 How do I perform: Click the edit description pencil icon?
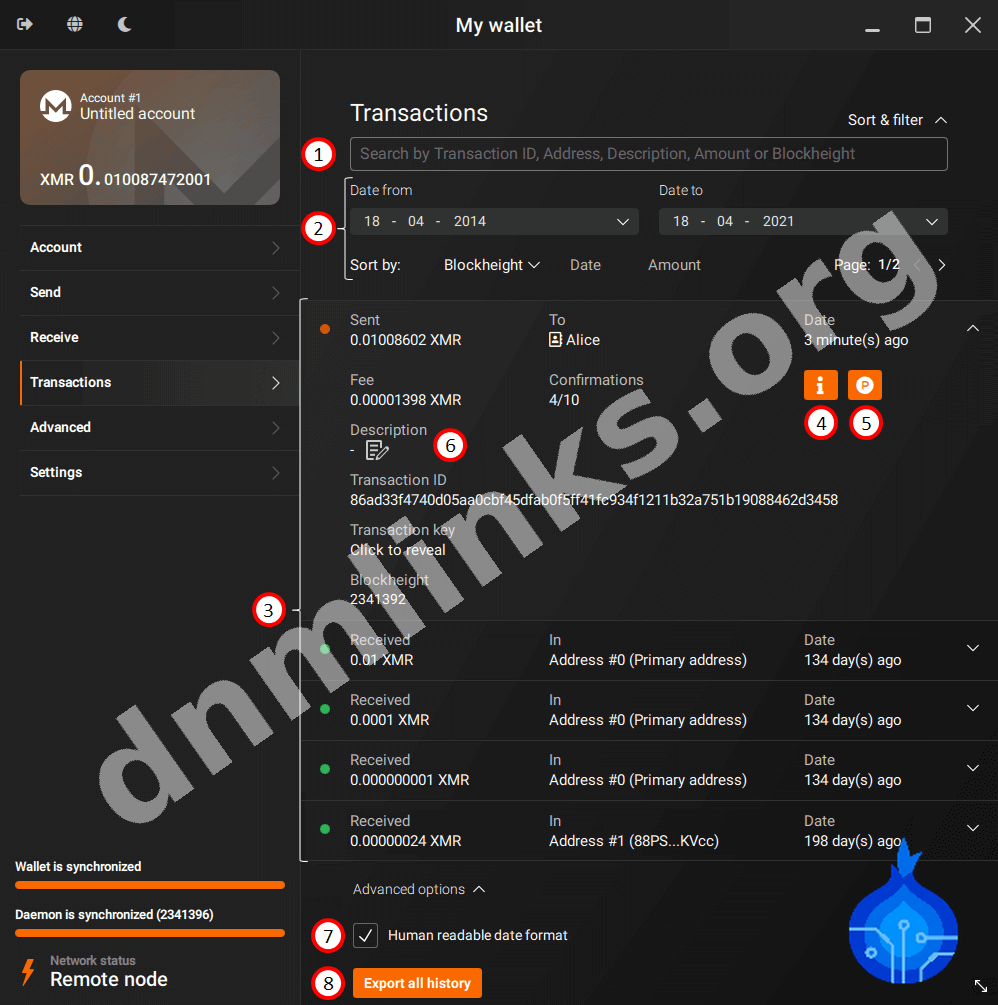(x=377, y=450)
